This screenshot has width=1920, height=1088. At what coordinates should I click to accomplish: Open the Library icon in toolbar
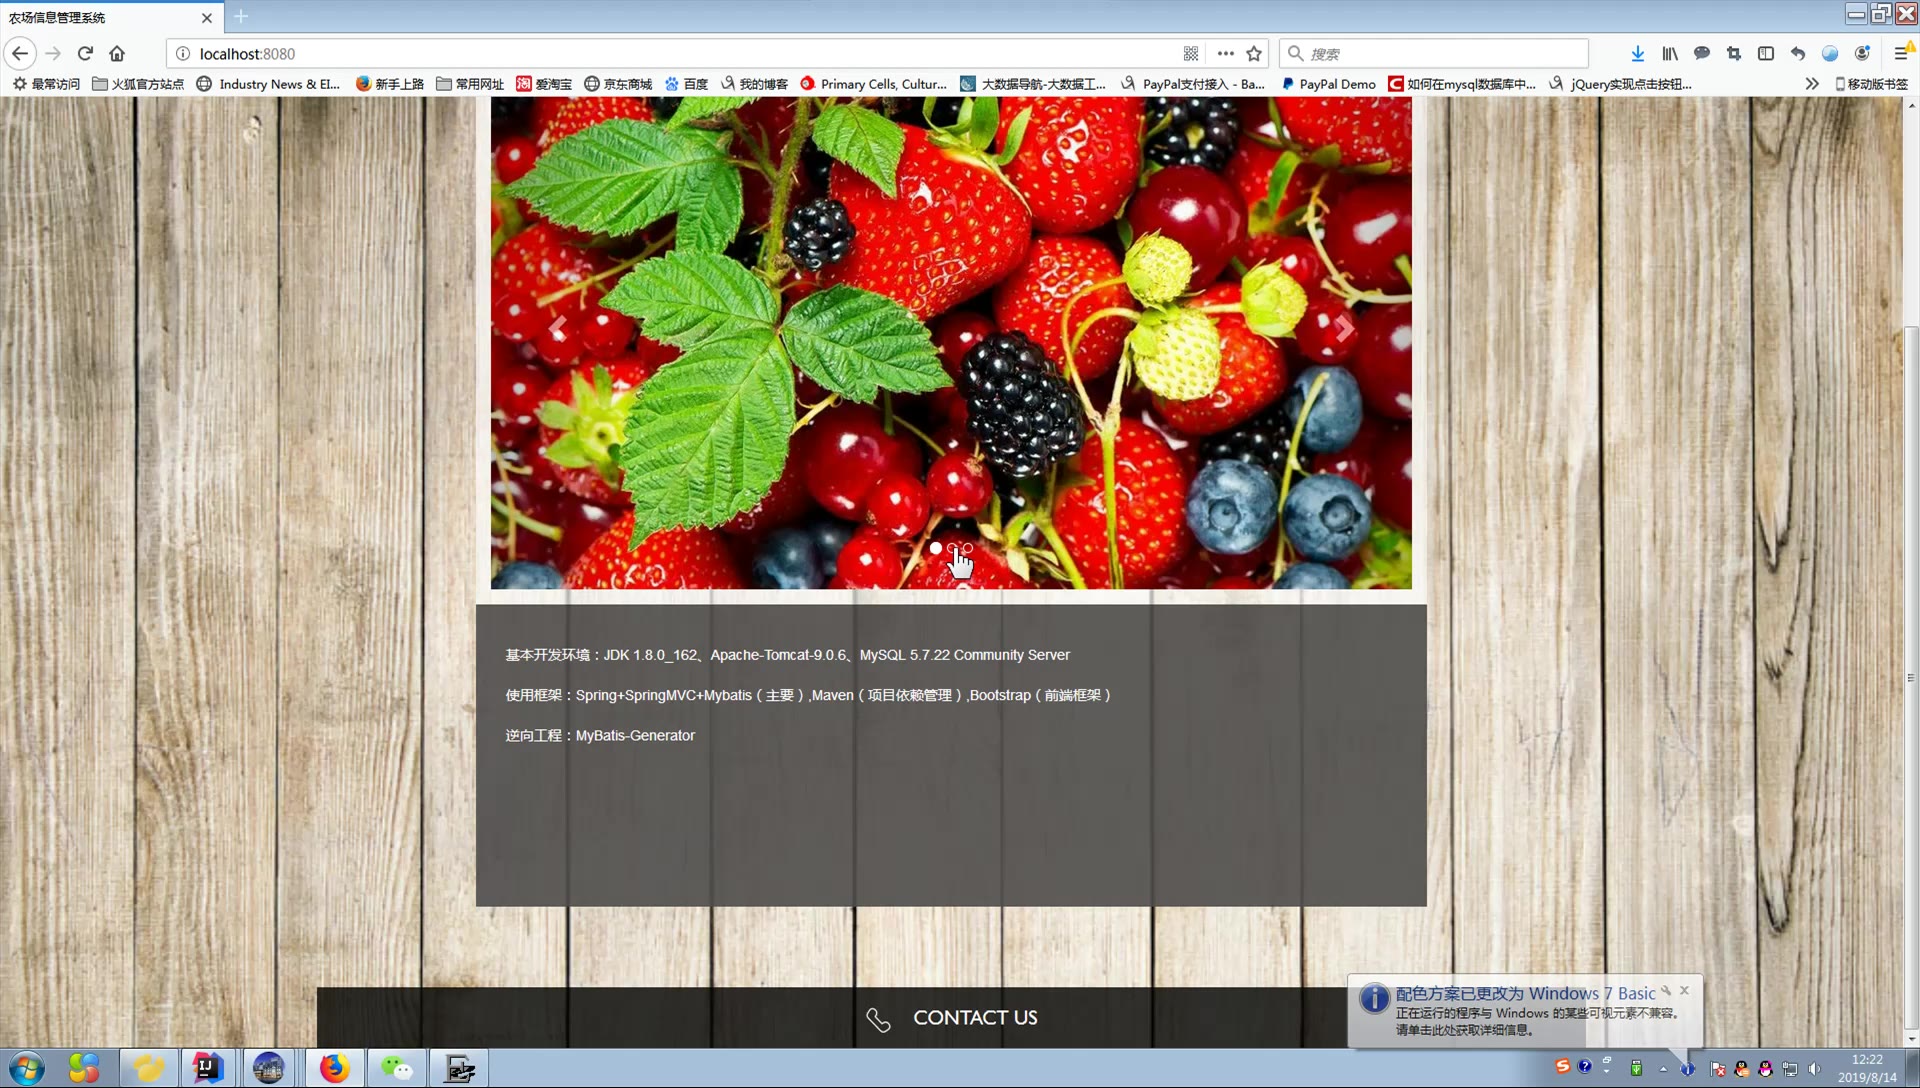click(x=1670, y=54)
